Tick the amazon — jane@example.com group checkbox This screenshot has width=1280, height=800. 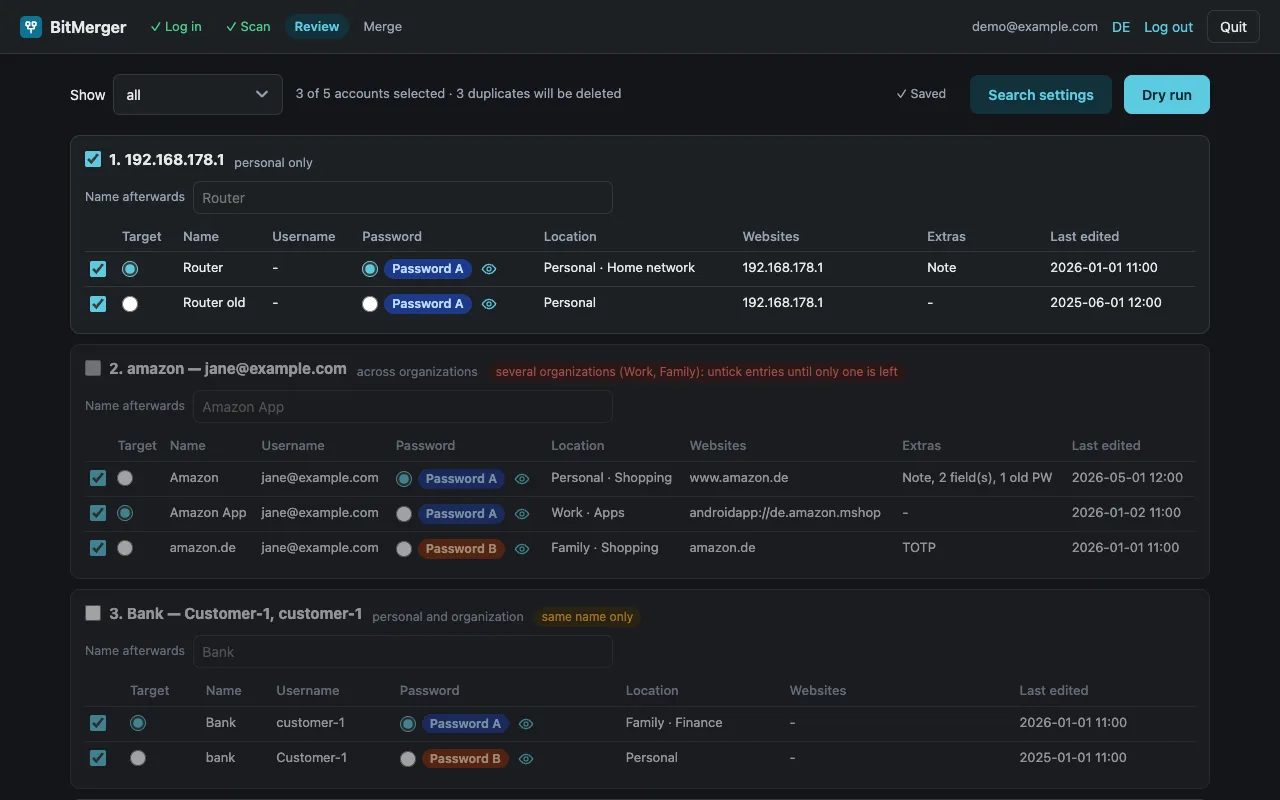[93, 368]
